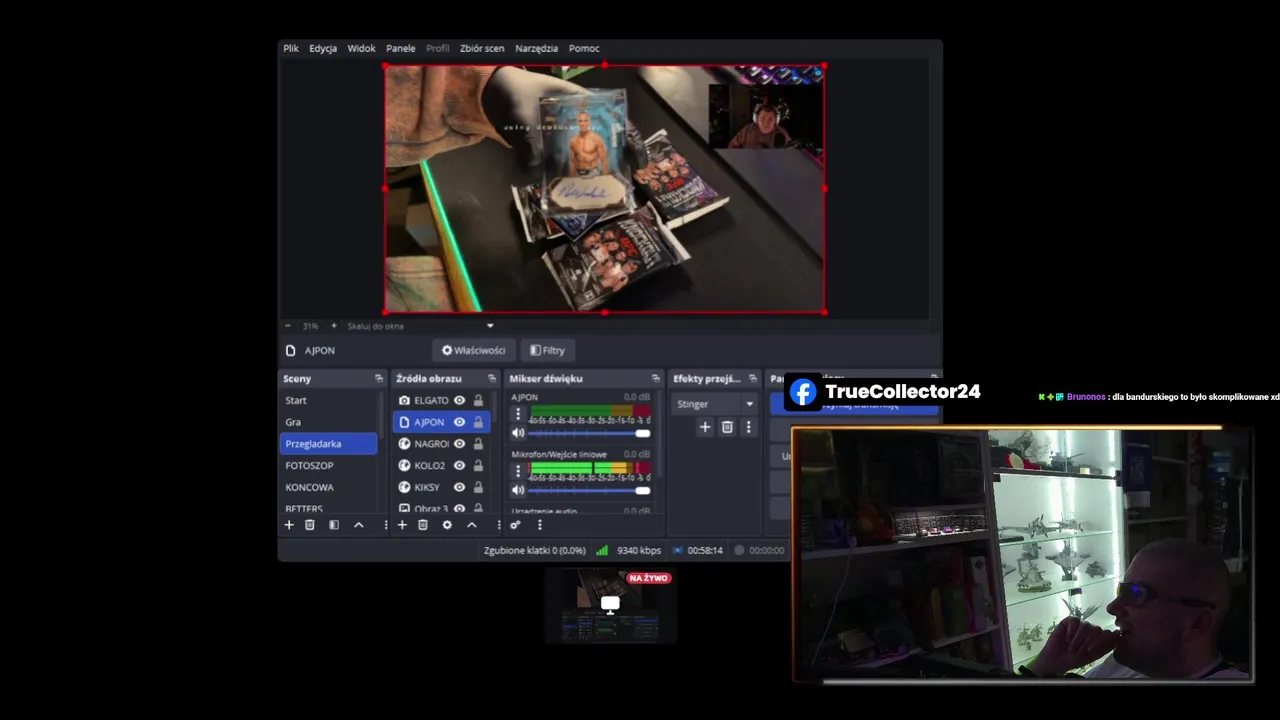
Task: Switch to the Start scene
Action: [329, 400]
